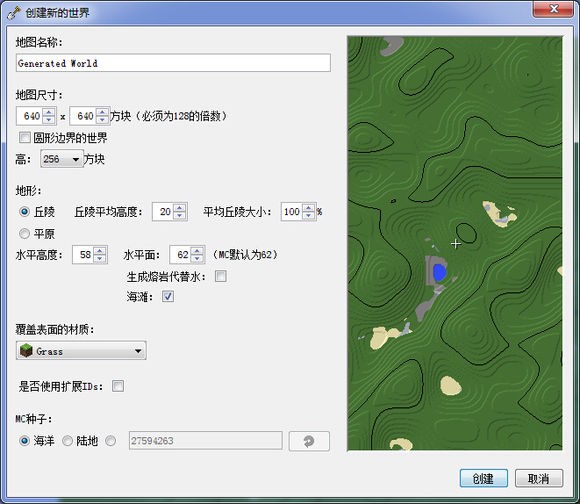Viewport: 580px width, 504px height.
Task: Select the 陆地 seed radio option
Action: click(67, 441)
